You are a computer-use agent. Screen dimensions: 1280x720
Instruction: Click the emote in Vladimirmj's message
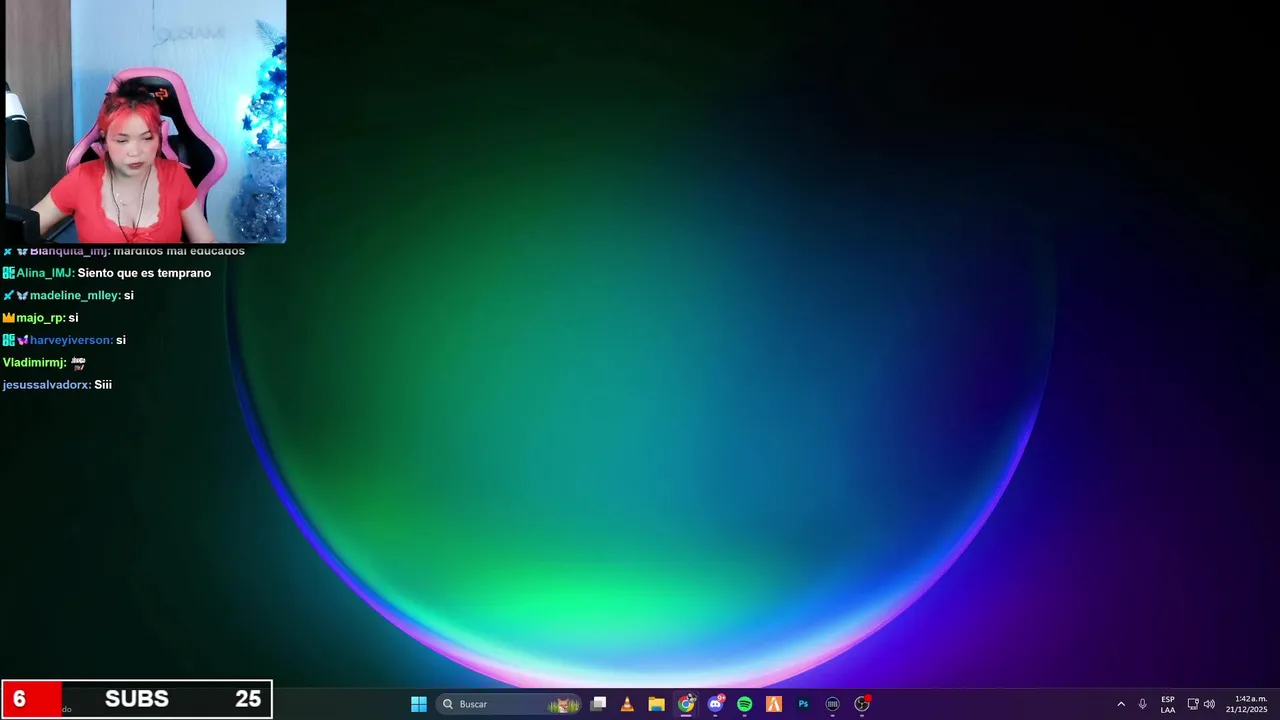point(78,363)
